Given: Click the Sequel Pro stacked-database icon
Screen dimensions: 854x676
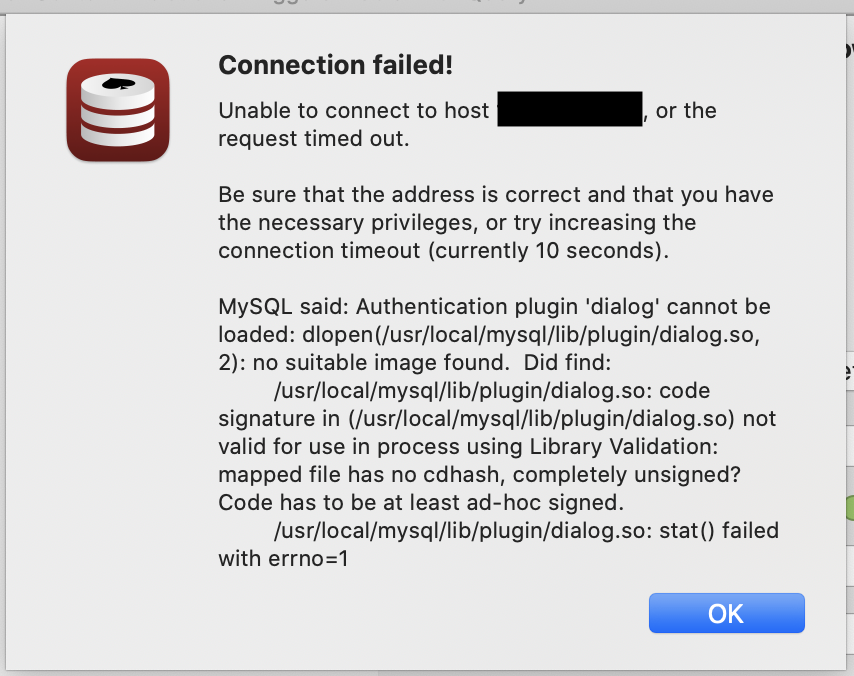Looking at the screenshot, I should 117,110.
